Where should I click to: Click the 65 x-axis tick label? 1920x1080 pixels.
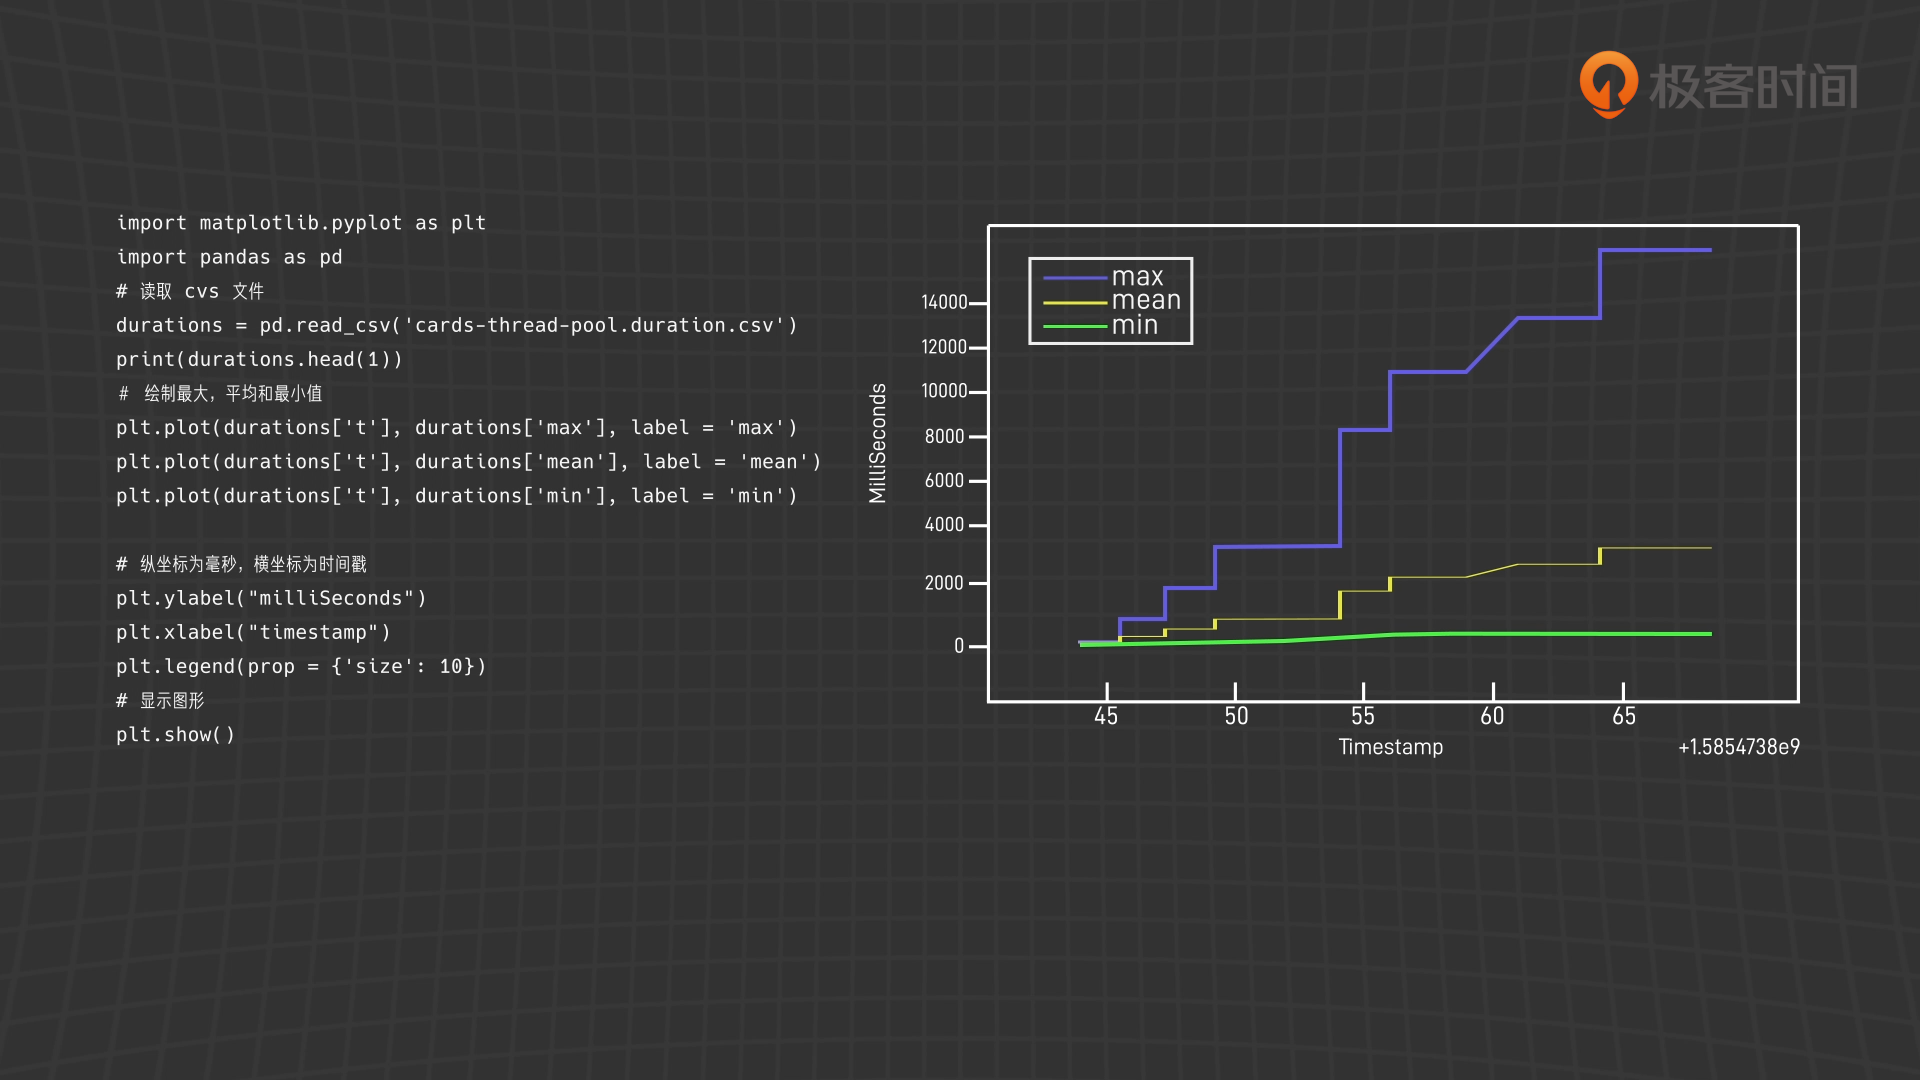click(x=1624, y=716)
